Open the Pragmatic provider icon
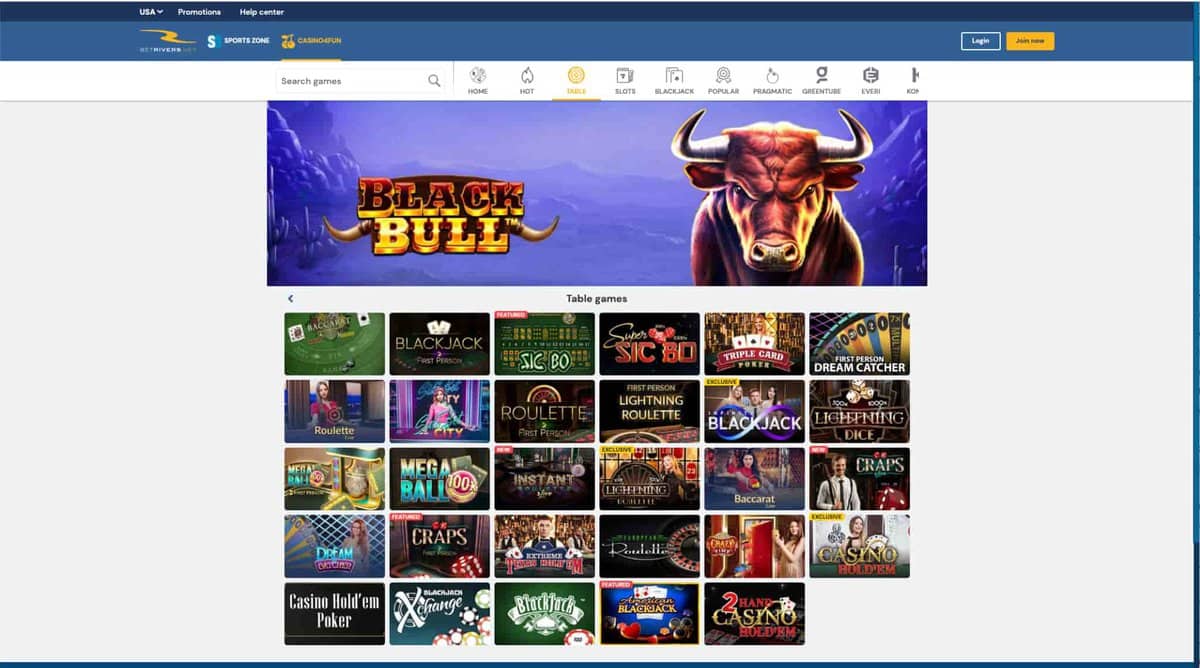The height and width of the screenshot is (668, 1200). tap(772, 81)
